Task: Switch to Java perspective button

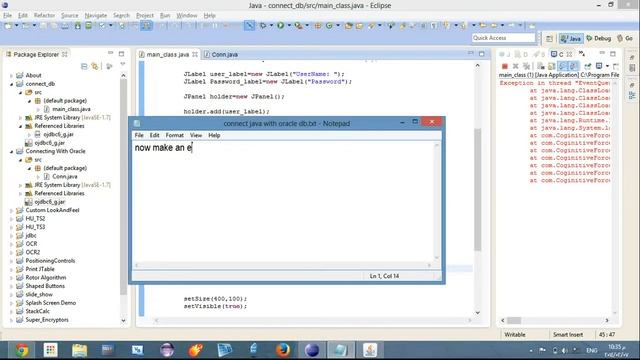Action: tap(571, 38)
